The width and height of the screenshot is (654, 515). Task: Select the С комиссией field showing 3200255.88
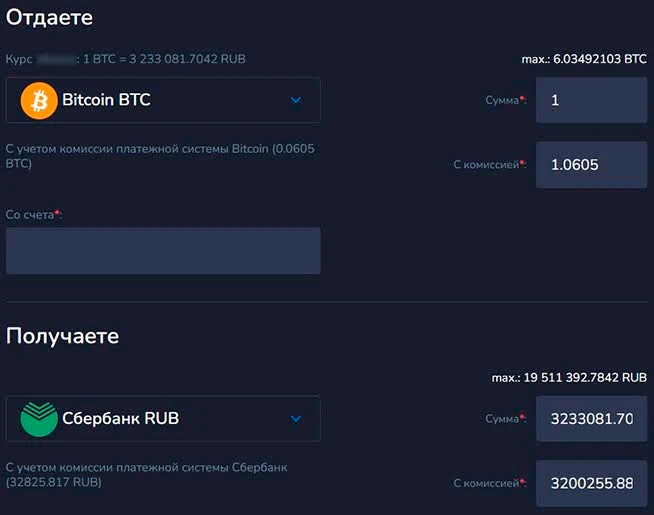point(591,483)
